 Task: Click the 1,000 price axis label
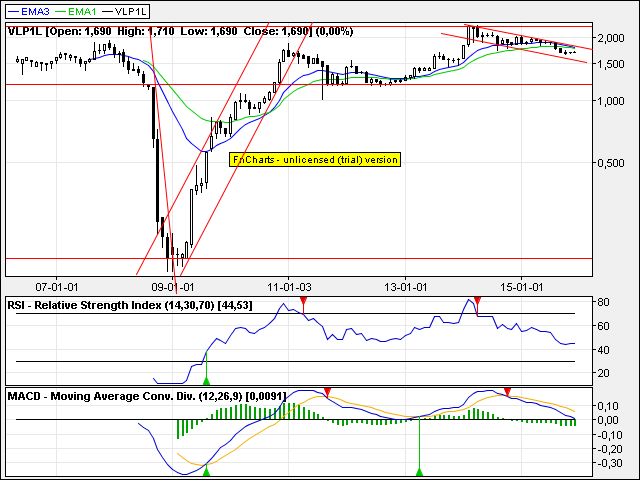point(611,101)
